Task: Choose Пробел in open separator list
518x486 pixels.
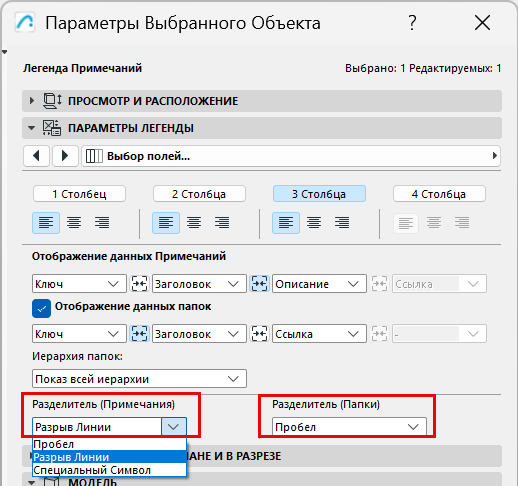Action: pos(109,444)
